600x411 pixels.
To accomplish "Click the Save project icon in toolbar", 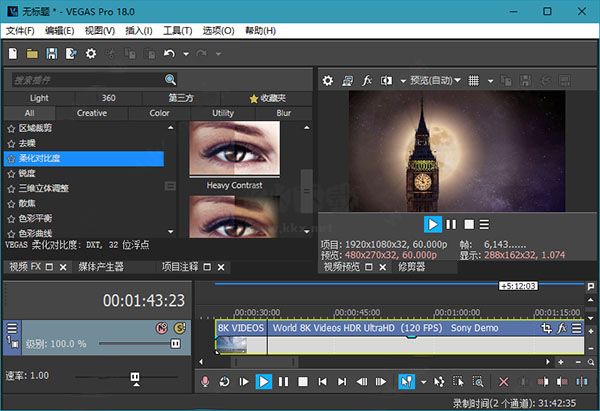I will tap(52, 53).
